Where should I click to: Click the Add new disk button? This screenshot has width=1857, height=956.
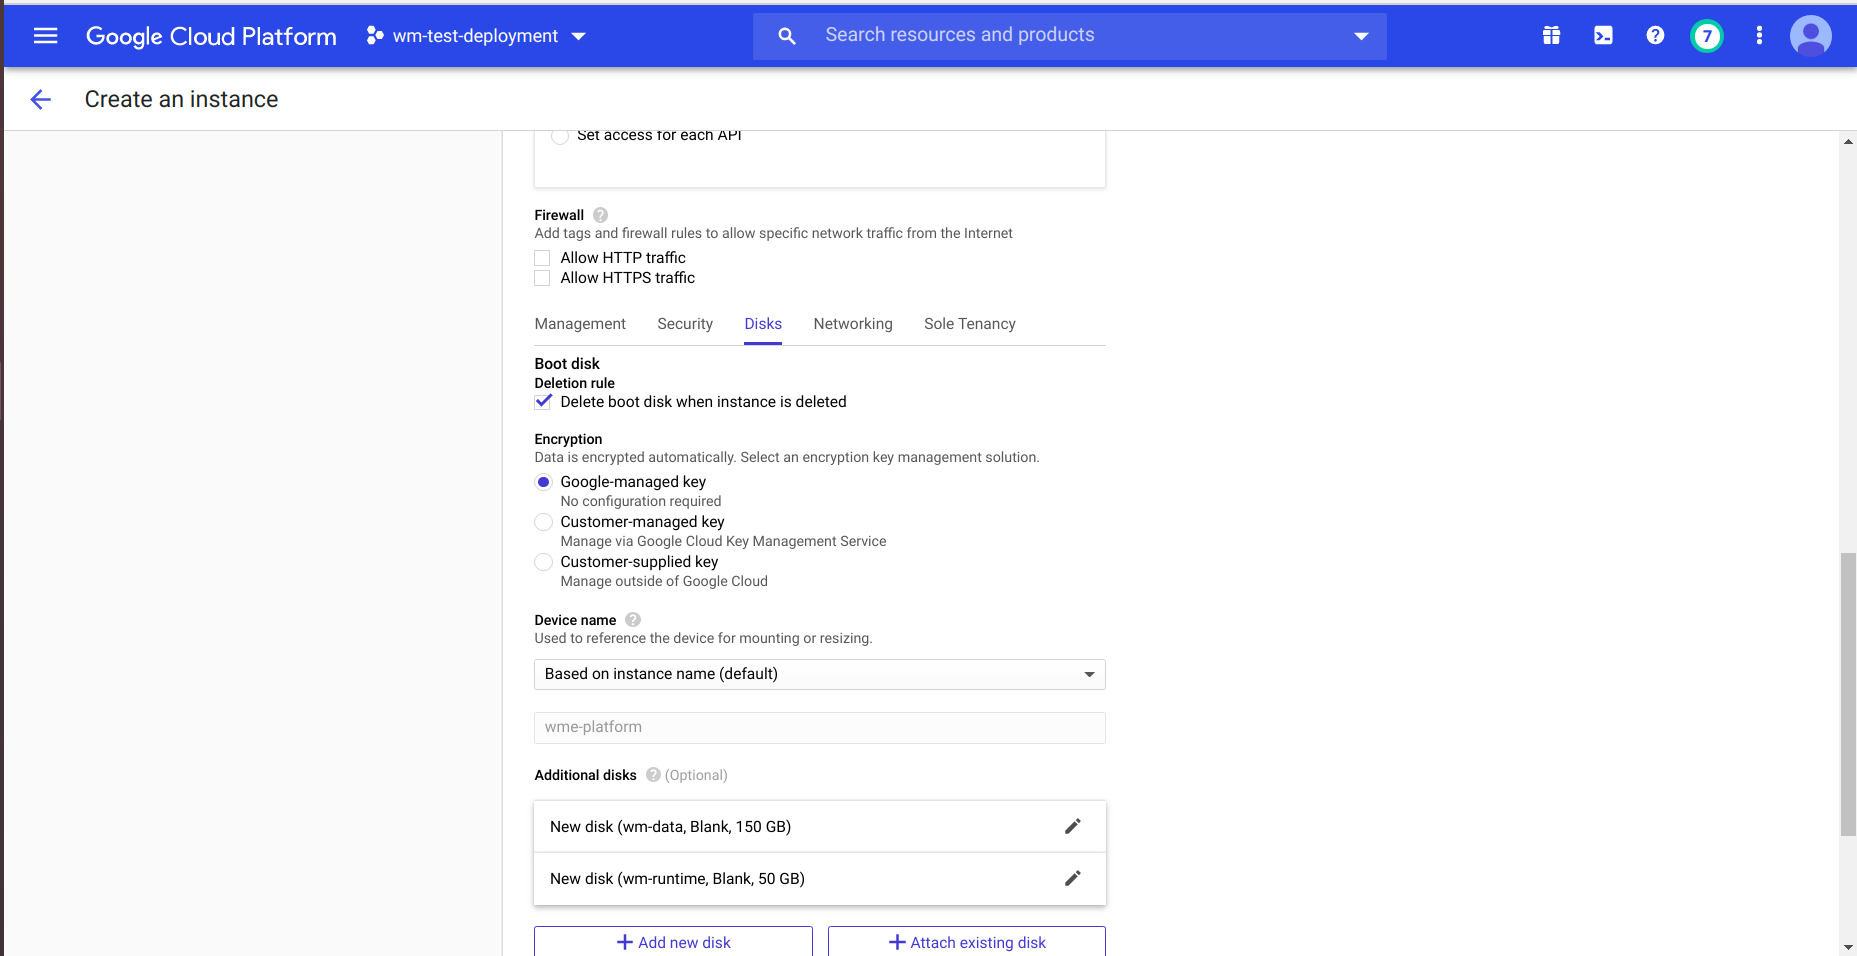[673, 942]
